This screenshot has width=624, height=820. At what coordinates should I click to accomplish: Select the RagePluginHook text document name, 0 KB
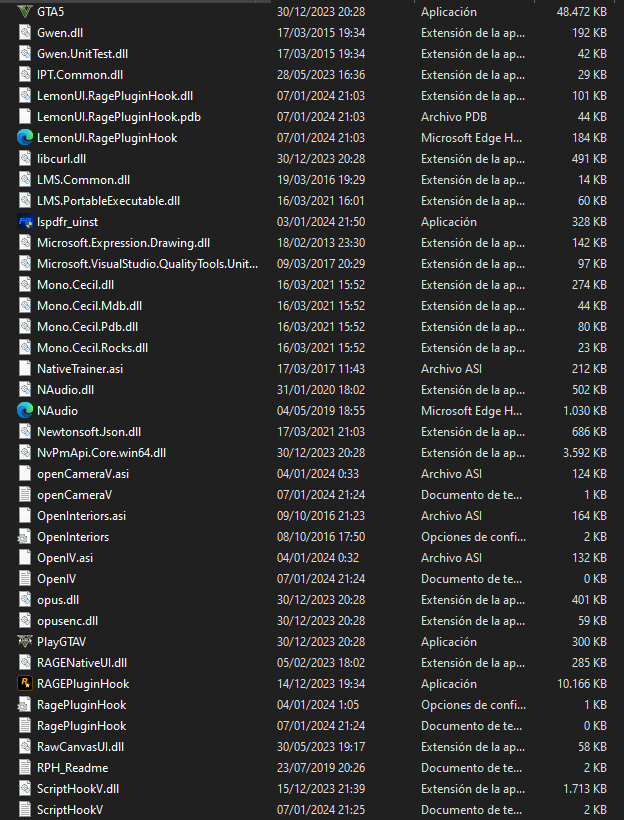[82, 726]
